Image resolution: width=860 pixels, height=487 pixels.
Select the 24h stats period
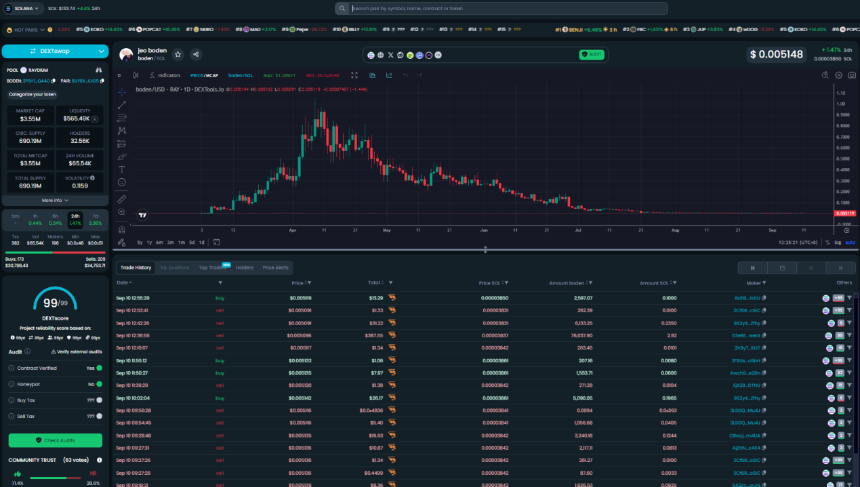[75, 220]
